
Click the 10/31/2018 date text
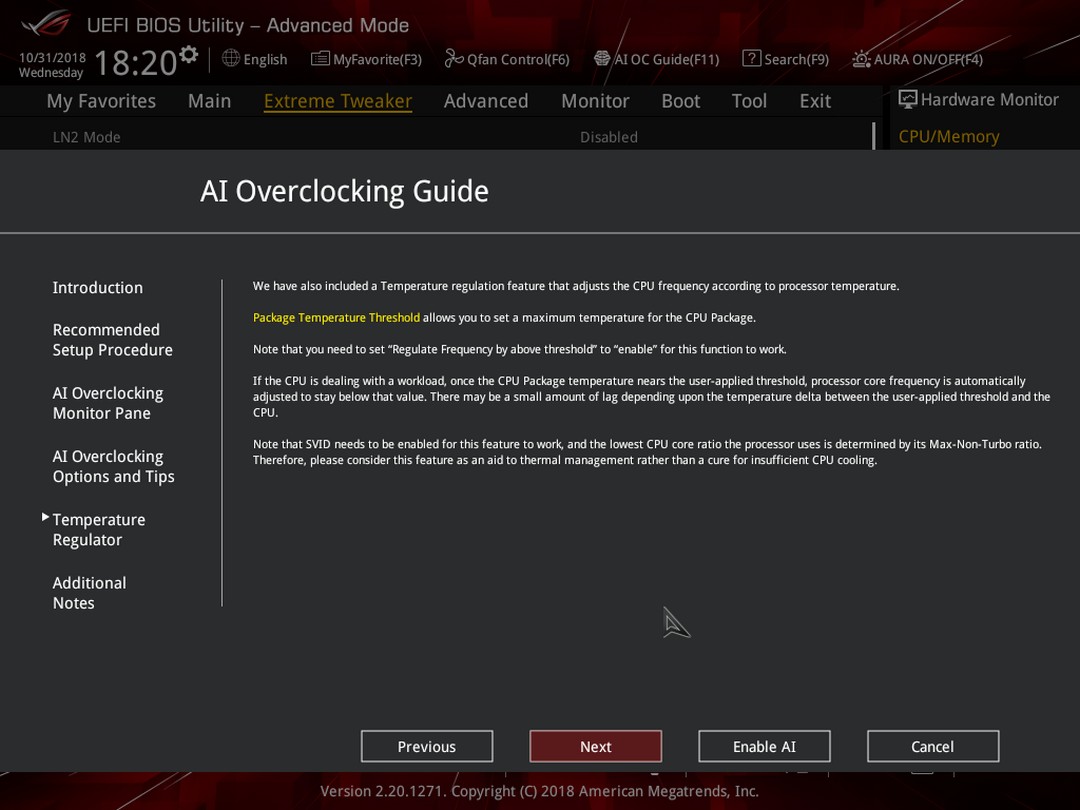tap(52, 58)
